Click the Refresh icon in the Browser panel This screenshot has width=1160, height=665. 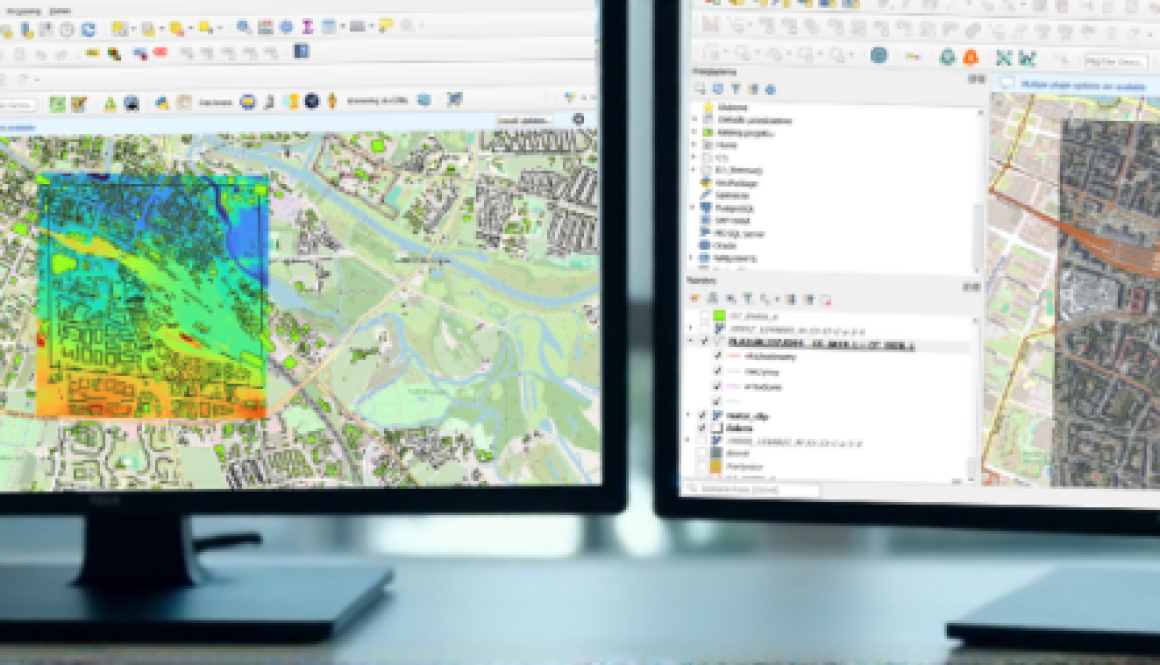pyautogui.click(x=717, y=85)
